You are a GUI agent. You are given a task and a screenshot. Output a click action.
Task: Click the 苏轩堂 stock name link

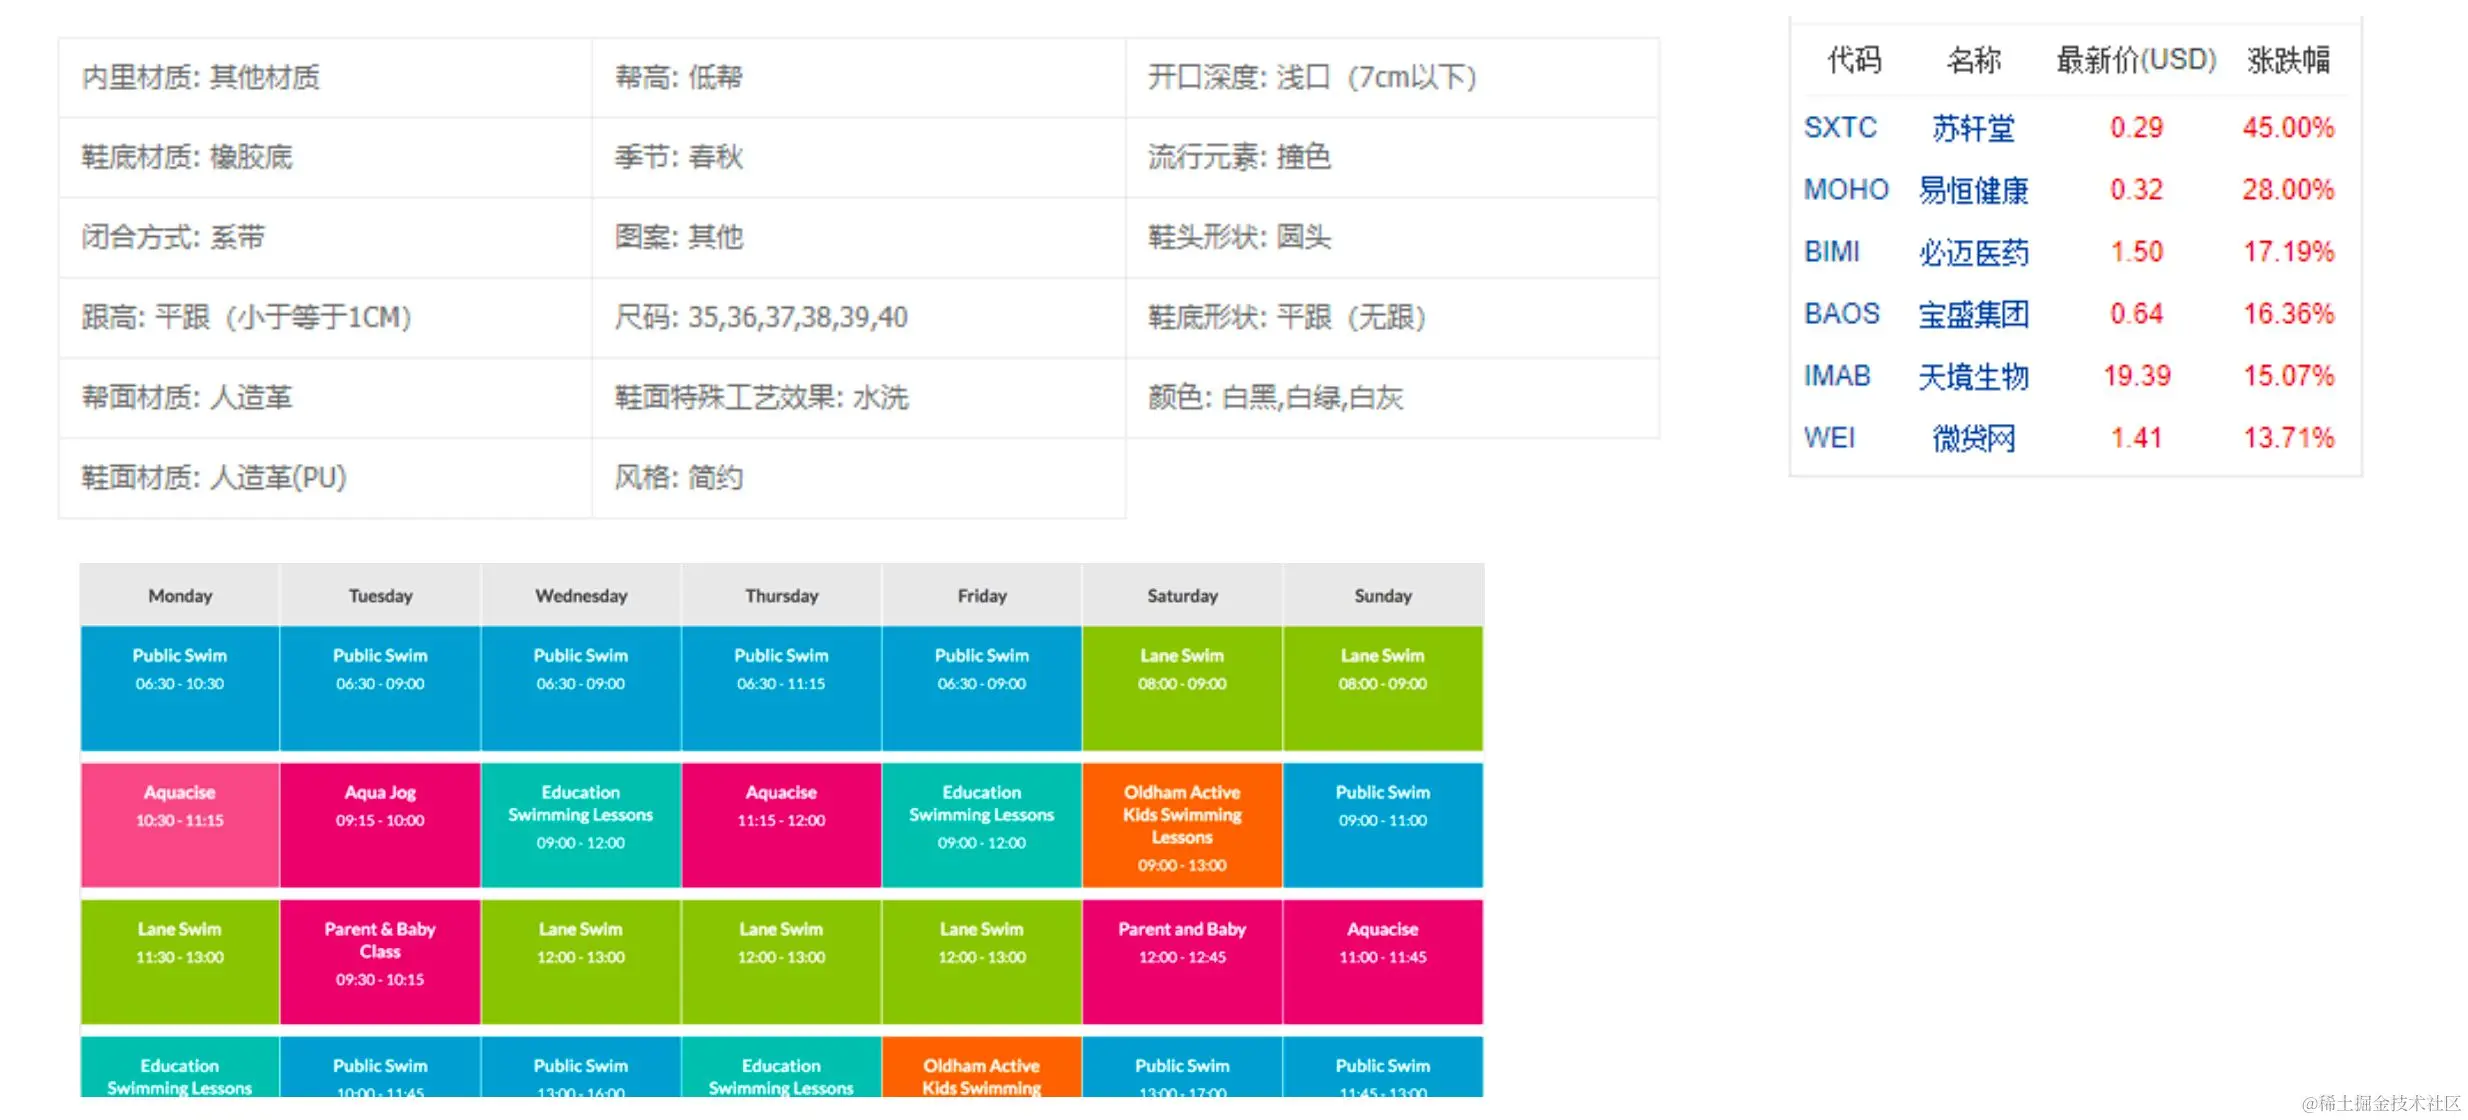[x=1972, y=128]
